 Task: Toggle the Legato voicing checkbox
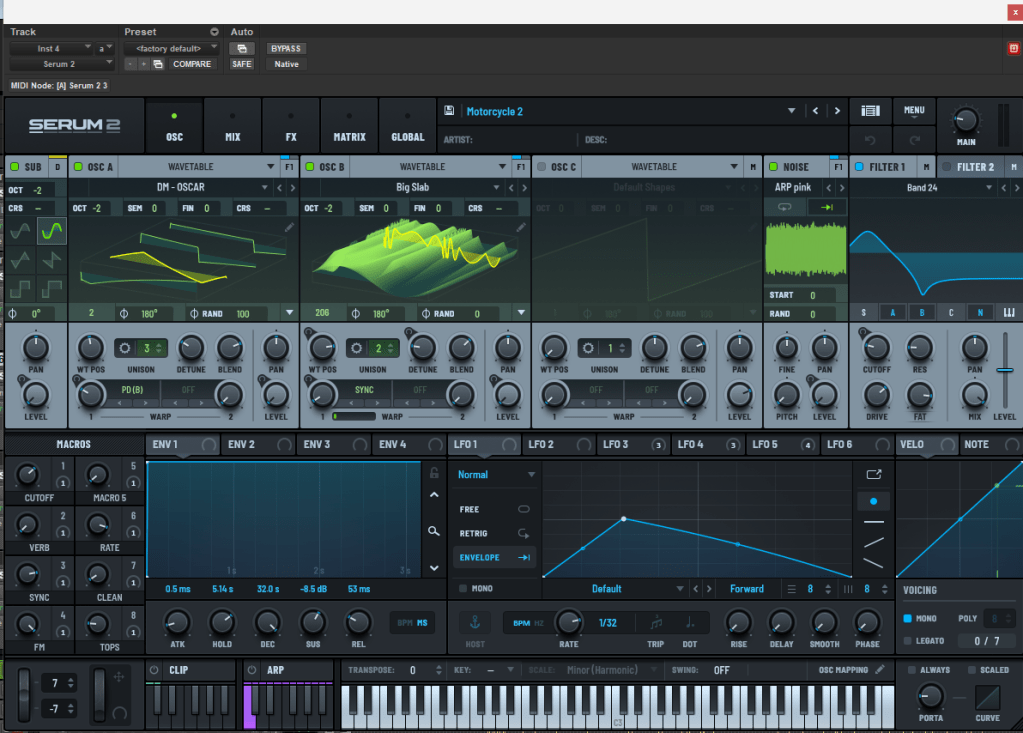(908, 641)
